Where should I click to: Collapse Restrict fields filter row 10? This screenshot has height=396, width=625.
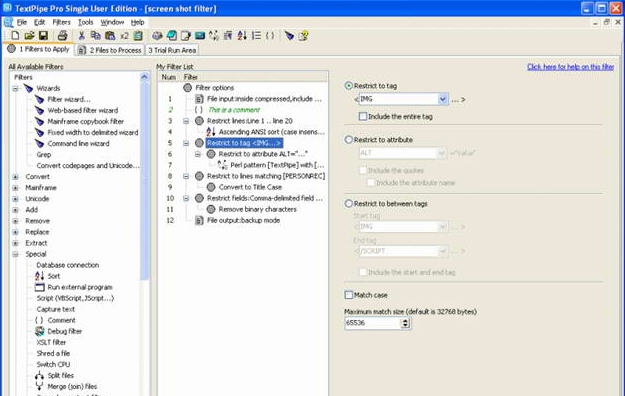pyautogui.click(x=186, y=198)
